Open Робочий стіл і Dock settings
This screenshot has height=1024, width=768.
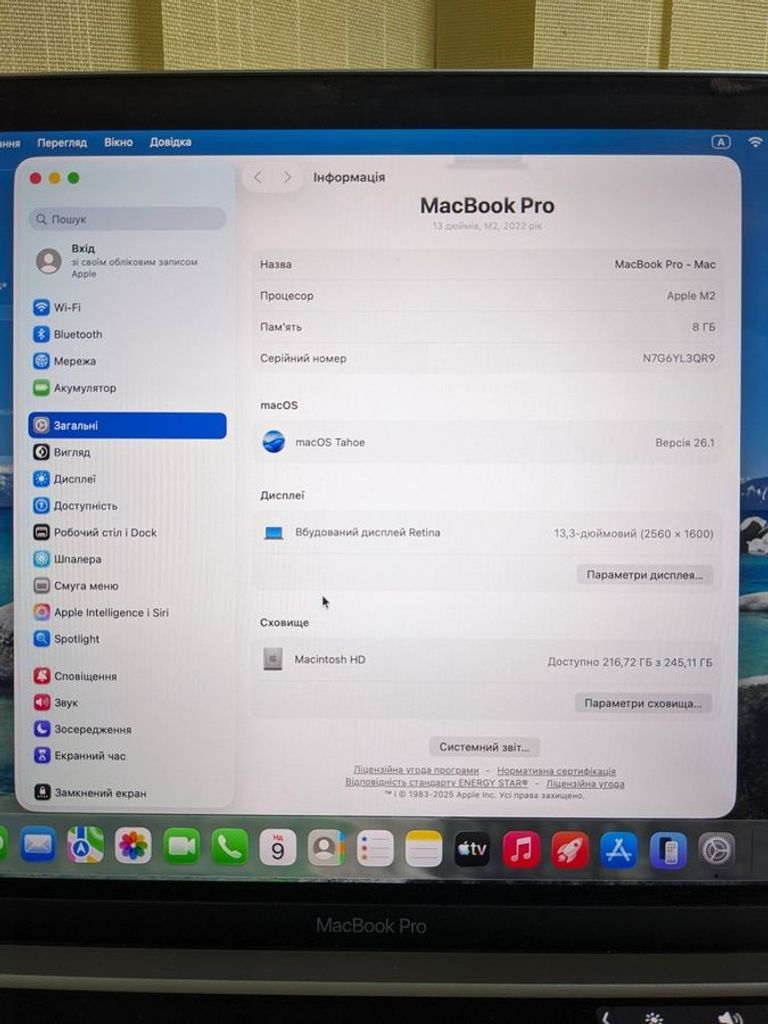click(95, 532)
